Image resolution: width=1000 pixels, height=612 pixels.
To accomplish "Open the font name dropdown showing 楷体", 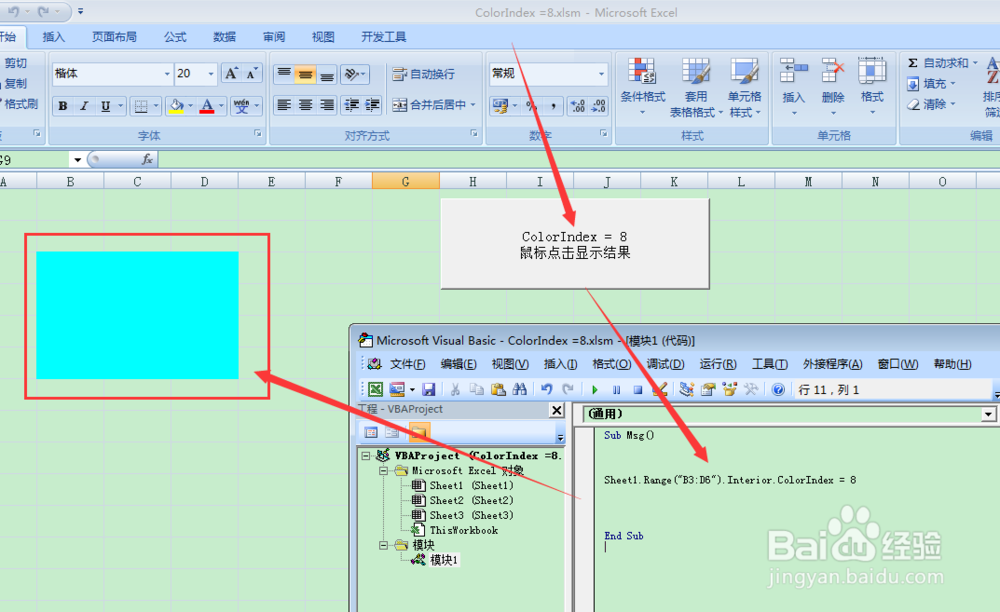I will point(167,74).
